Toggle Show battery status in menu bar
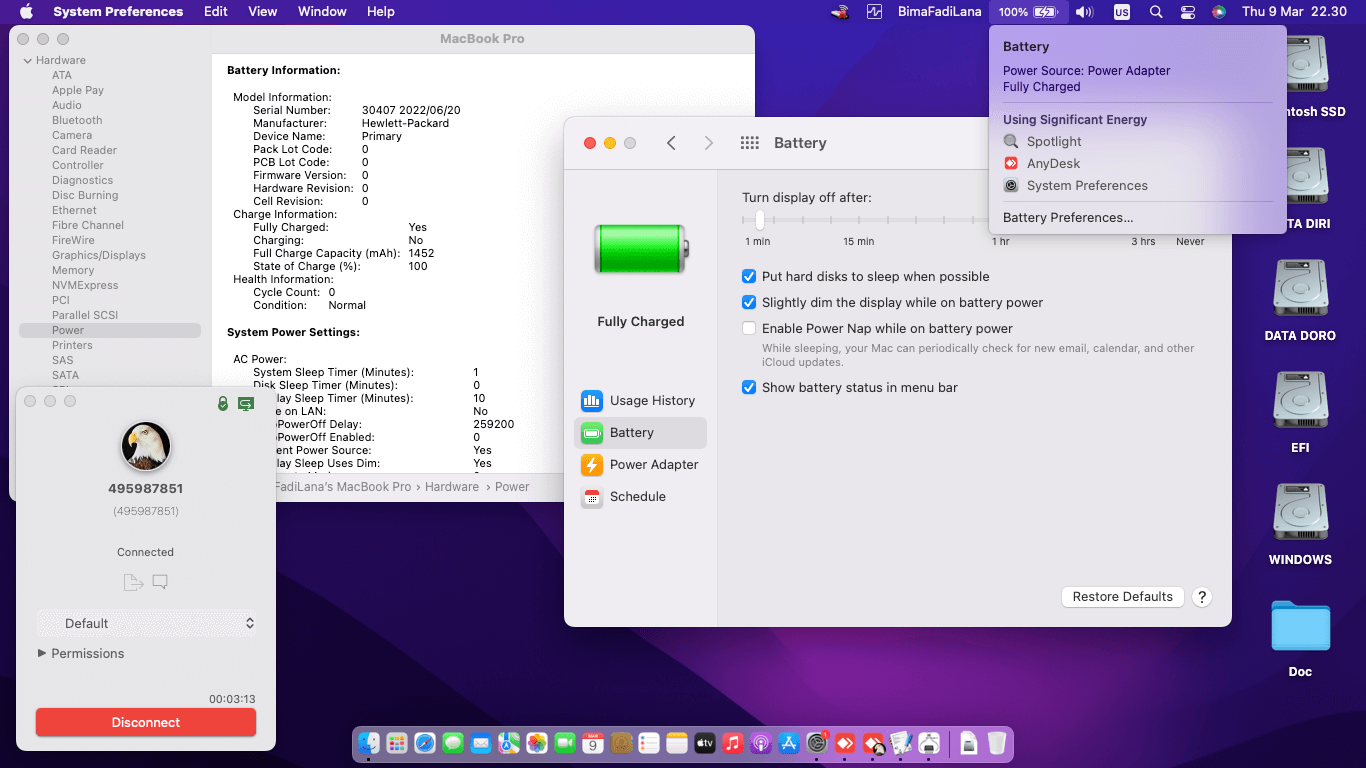Image resolution: width=1366 pixels, height=768 pixels. 749,388
